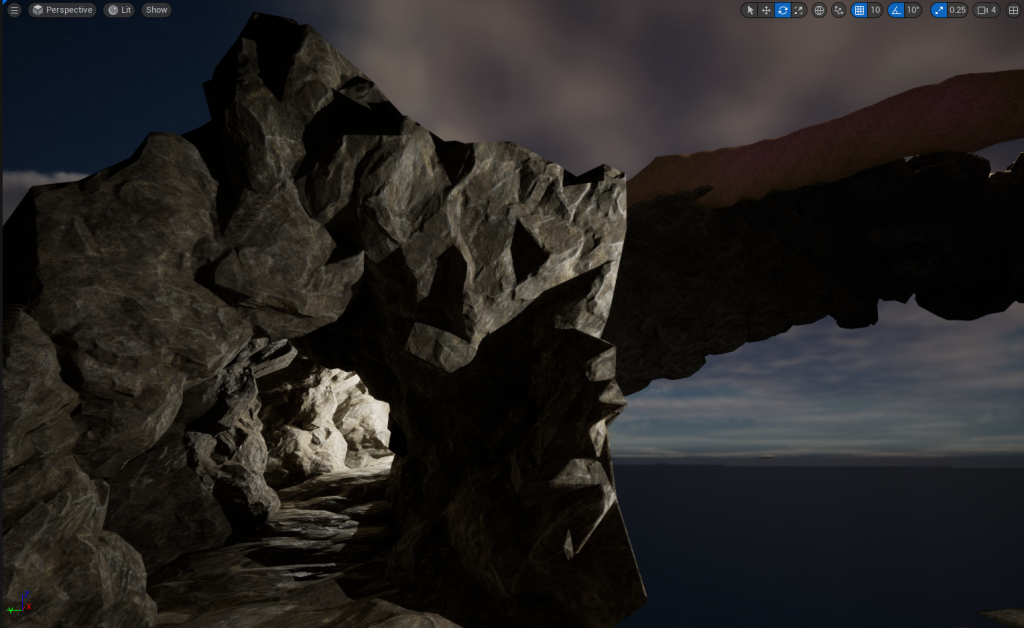Change rotation snap angle of 10°
1024x628 pixels.
pyautogui.click(x=913, y=10)
